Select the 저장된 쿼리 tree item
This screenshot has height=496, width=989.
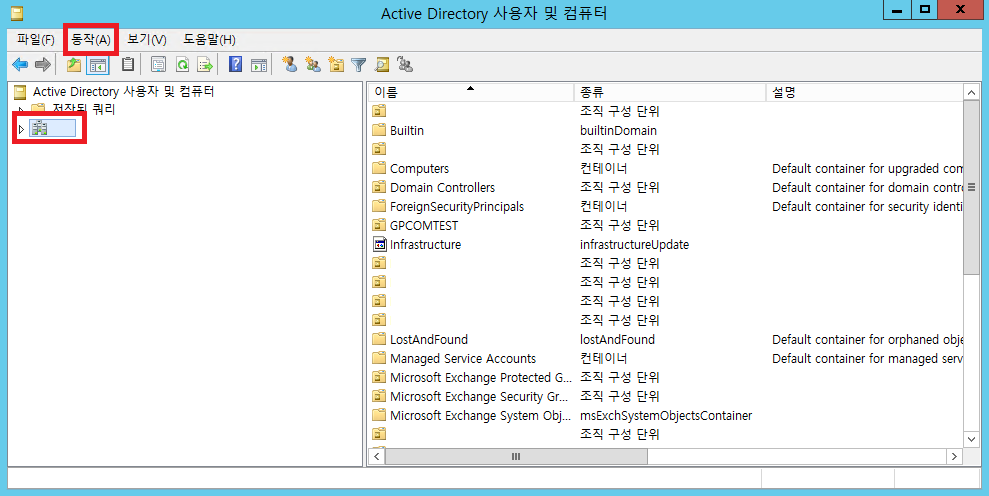point(83,109)
